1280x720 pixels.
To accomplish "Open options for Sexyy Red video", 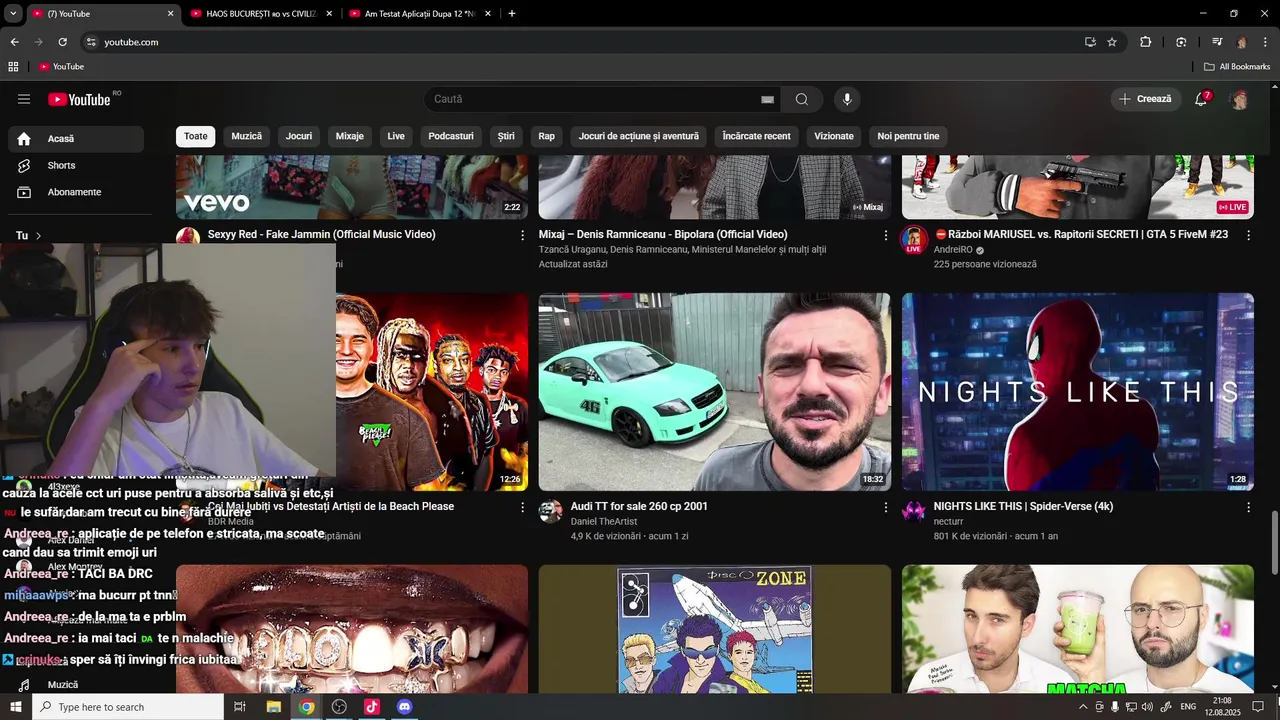I will click(x=522, y=235).
